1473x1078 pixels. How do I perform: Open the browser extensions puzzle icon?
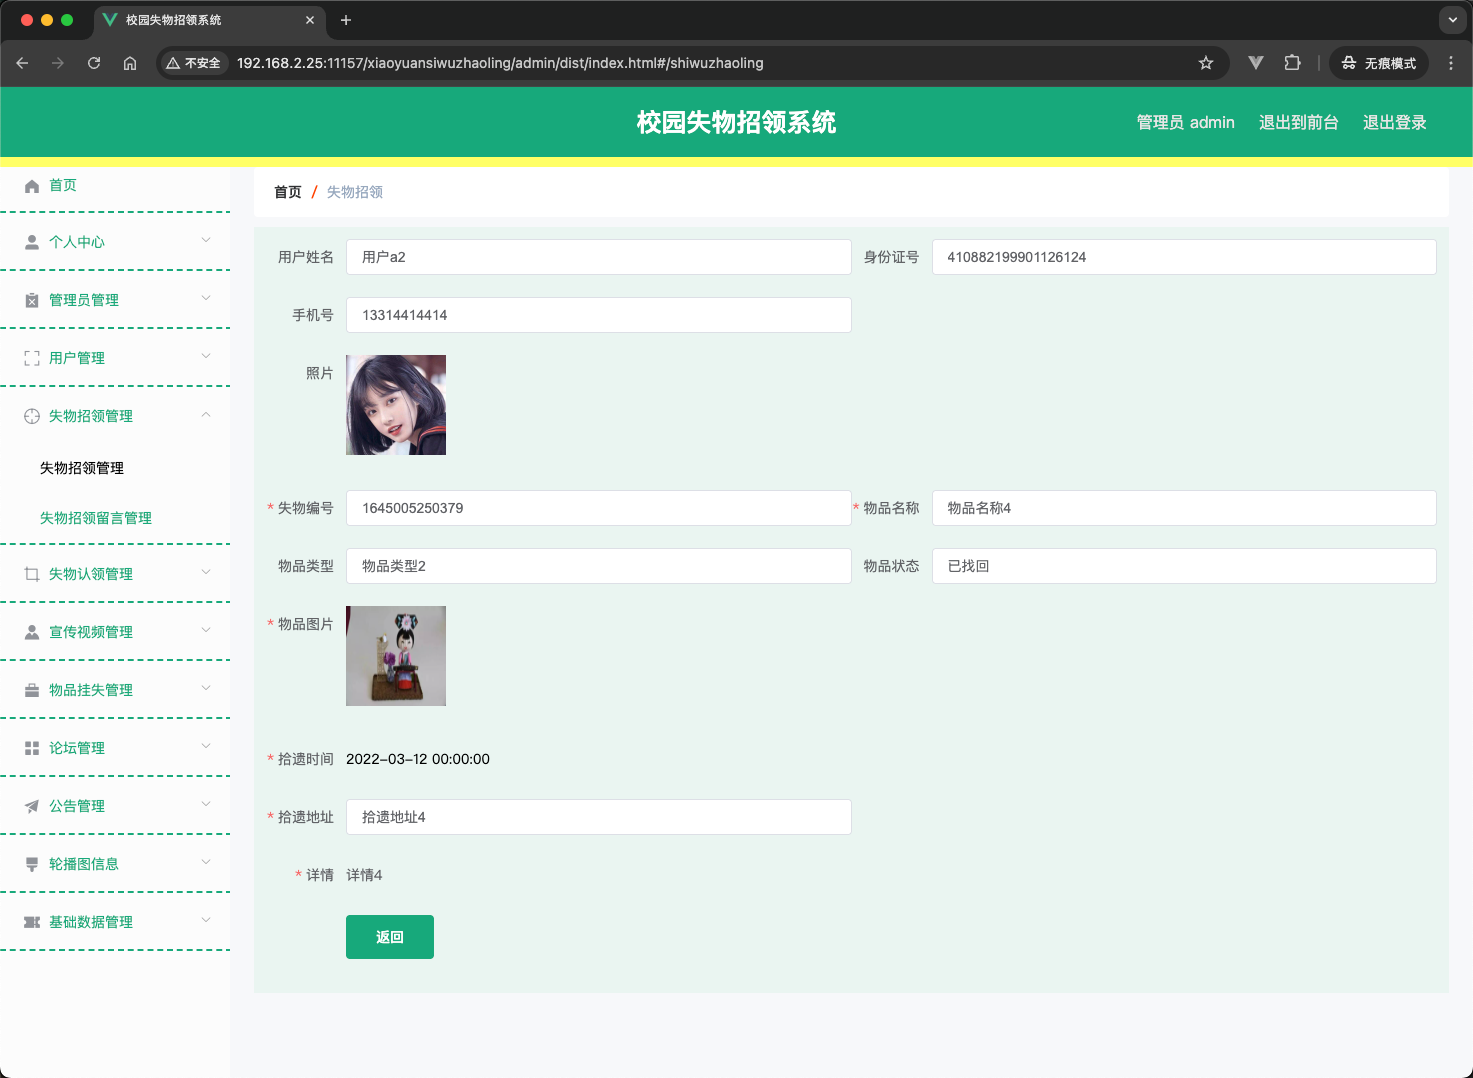click(1292, 63)
